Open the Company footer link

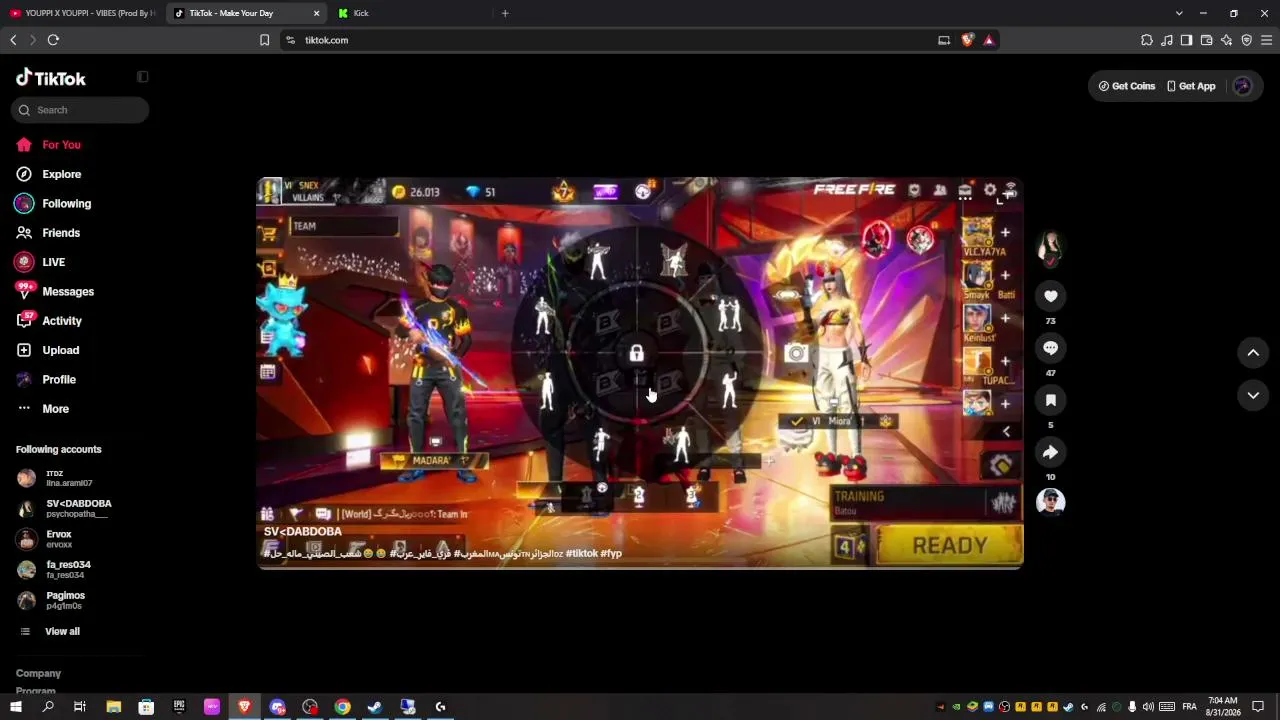pos(38,674)
